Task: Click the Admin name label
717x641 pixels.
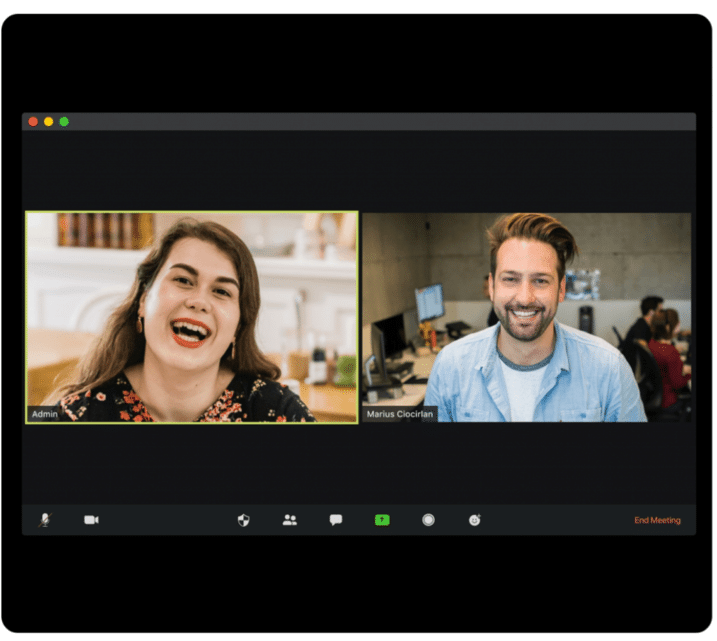Action: point(44,414)
